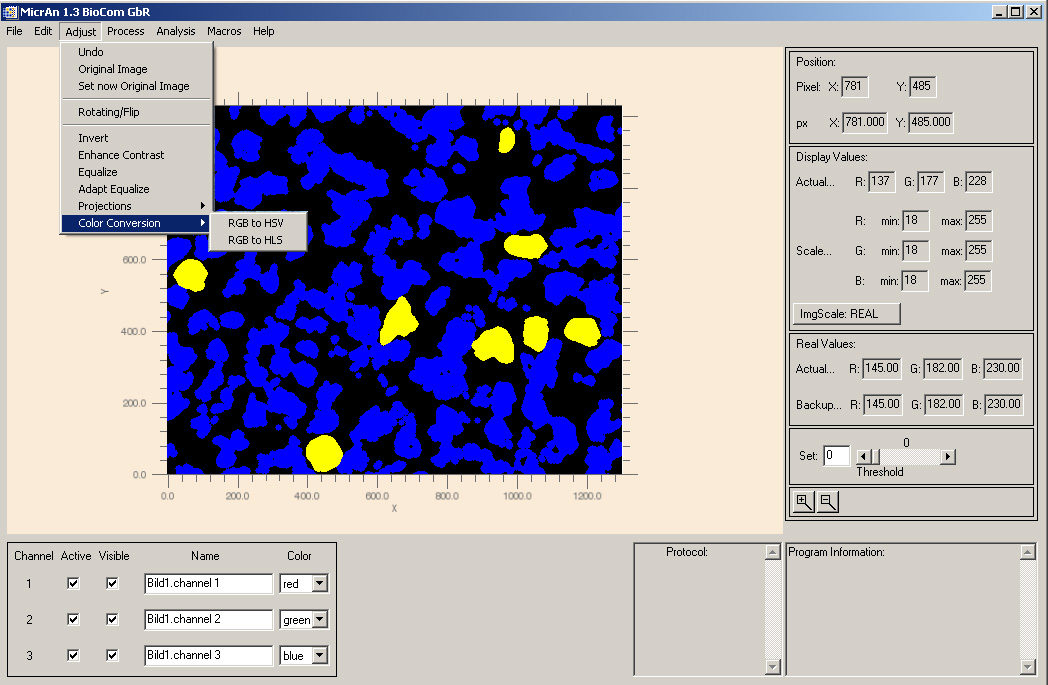1048x685 pixels.
Task: Click the Bild1.channel 1 name field
Action: click(x=208, y=584)
